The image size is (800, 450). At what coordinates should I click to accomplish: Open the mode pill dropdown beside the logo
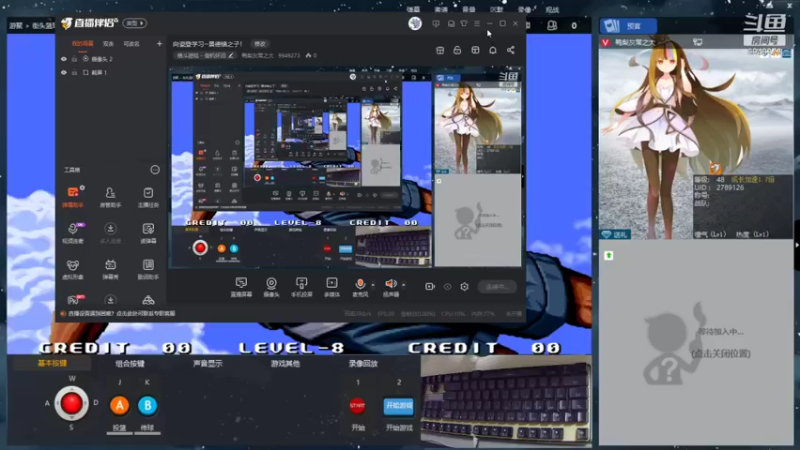point(135,23)
